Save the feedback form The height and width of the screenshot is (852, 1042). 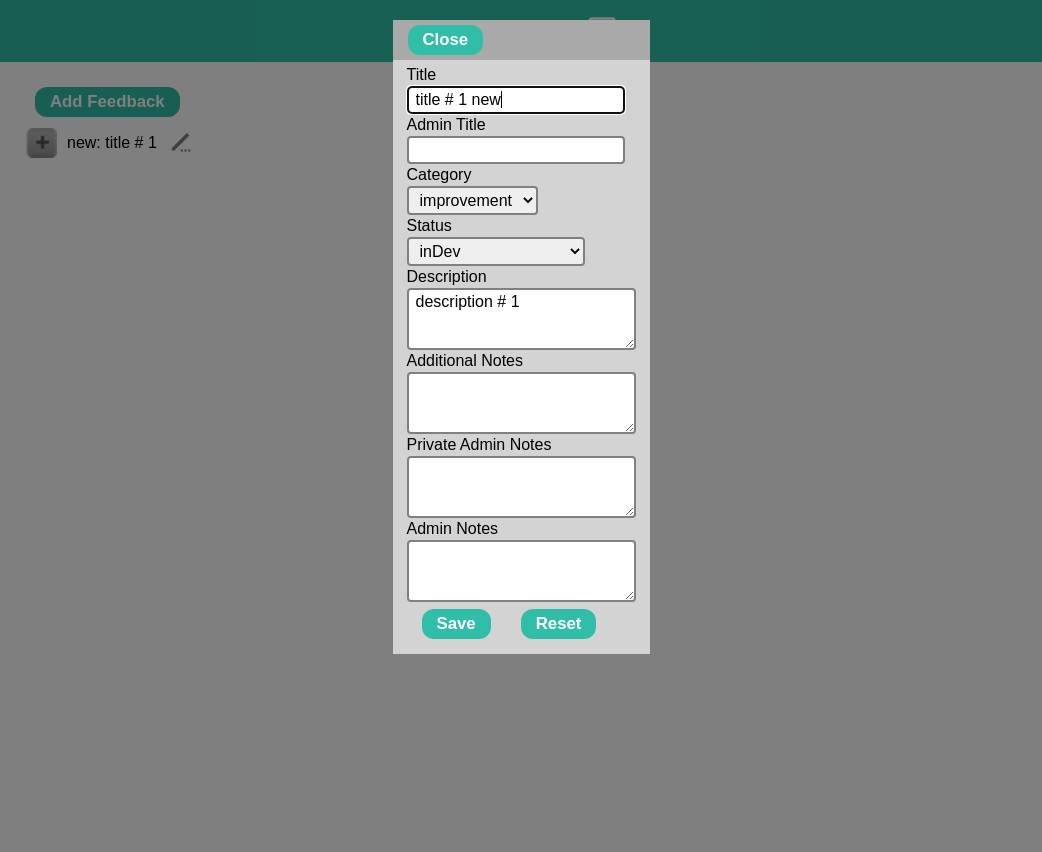[456, 624]
